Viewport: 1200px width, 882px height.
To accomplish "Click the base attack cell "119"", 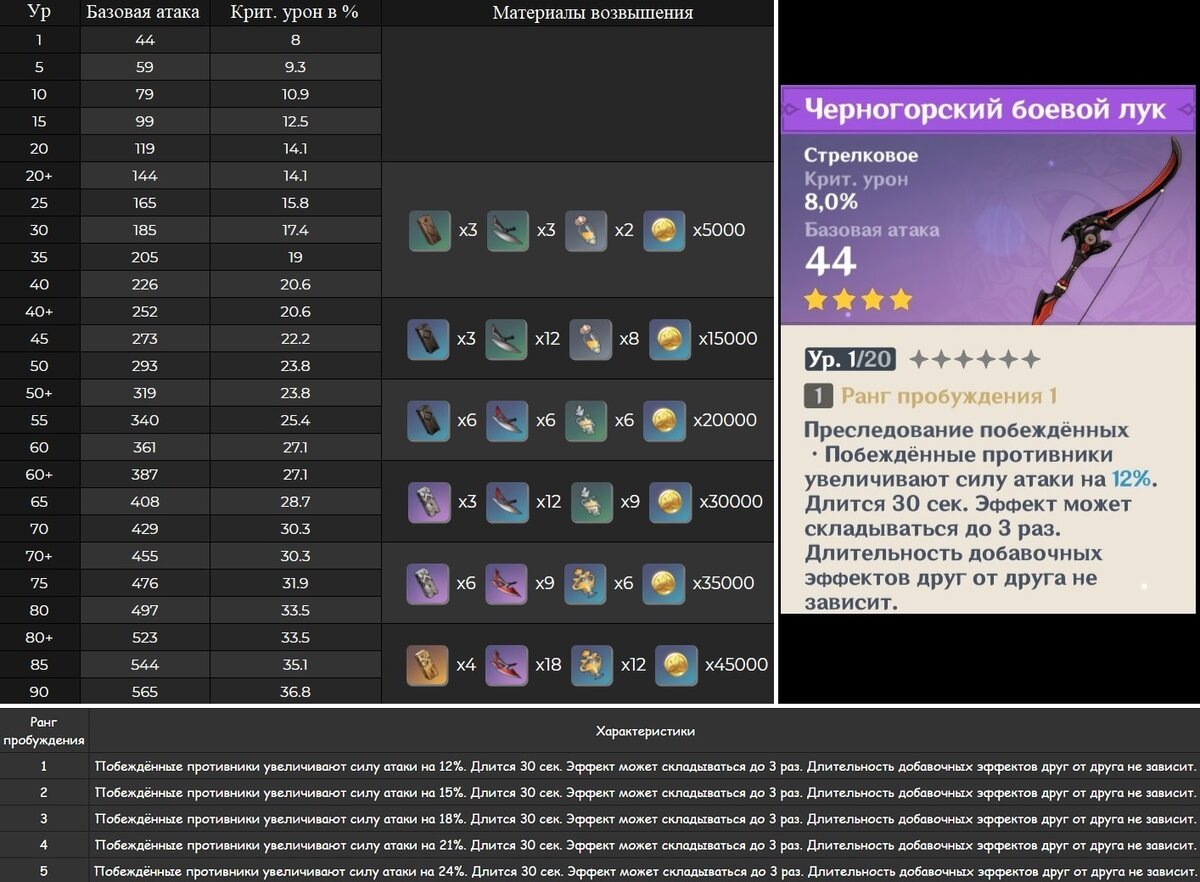I will [145, 148].
